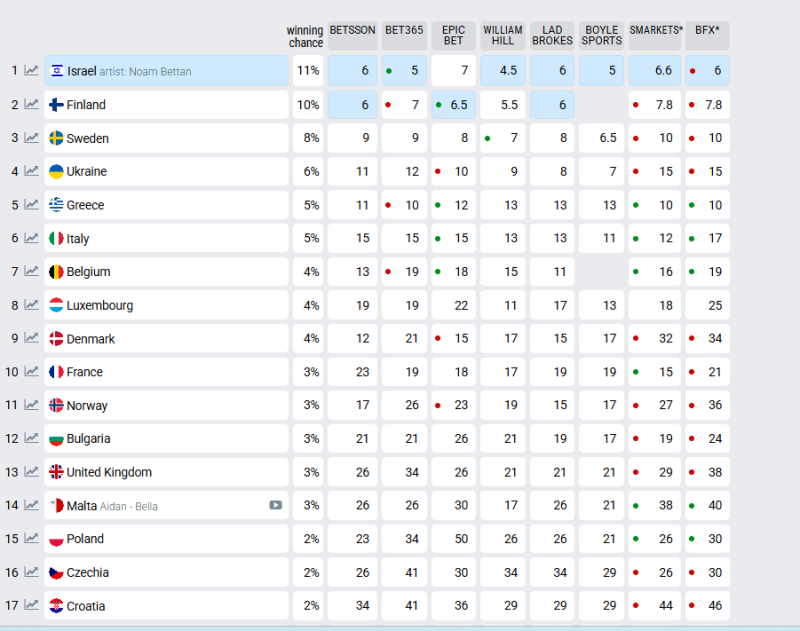
Task: Click the chart icon beside Poland
Action: coord(32,539)
